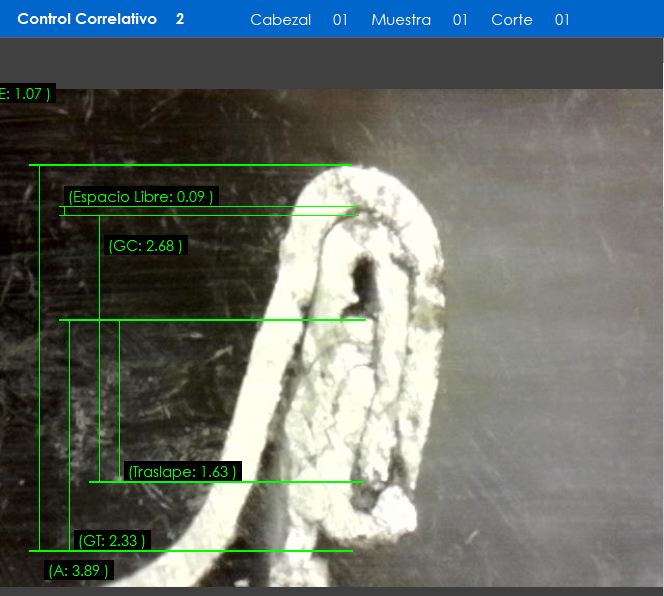664x596 pixels.
Task: Select the green line right of Espacio Libre
Action: click(x=290, y=207)
